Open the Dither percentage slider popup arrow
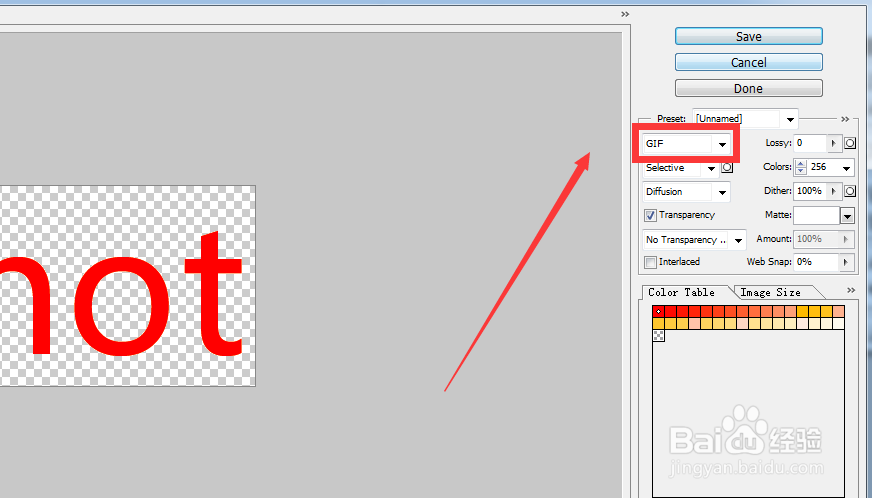Screen dimensions: 872x498 [x=834, y=191]
